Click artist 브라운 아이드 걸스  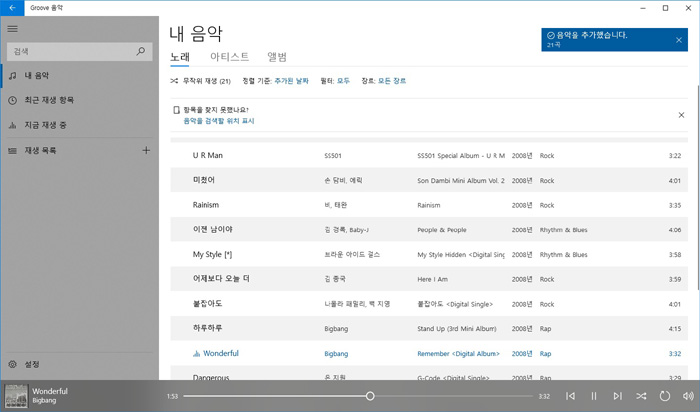pyautogui.click(x=352, y=254)
